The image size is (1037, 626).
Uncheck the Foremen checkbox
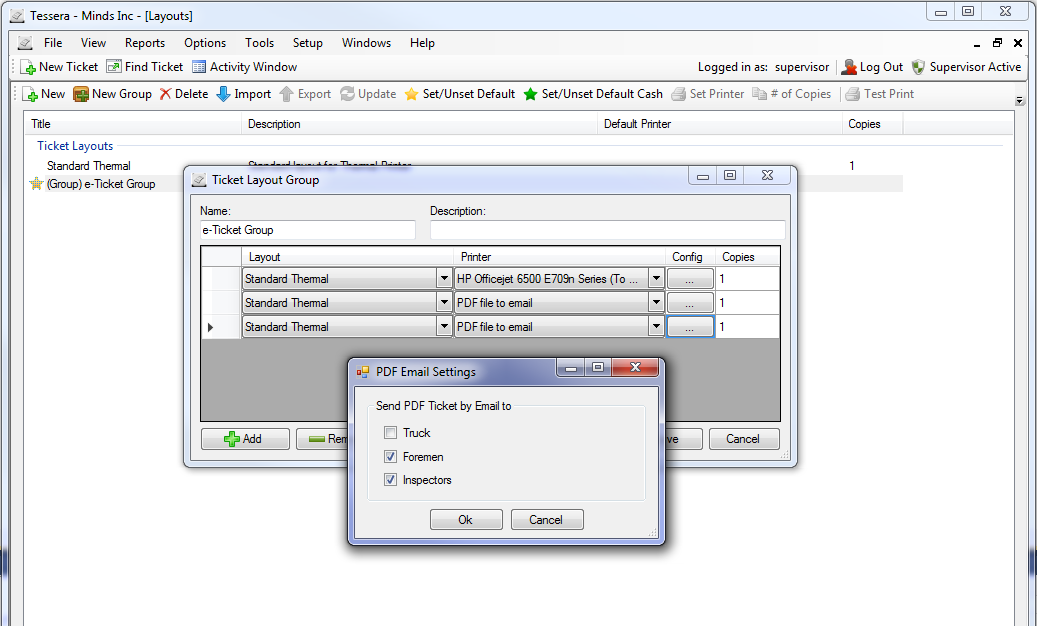(x=391, y=457)
